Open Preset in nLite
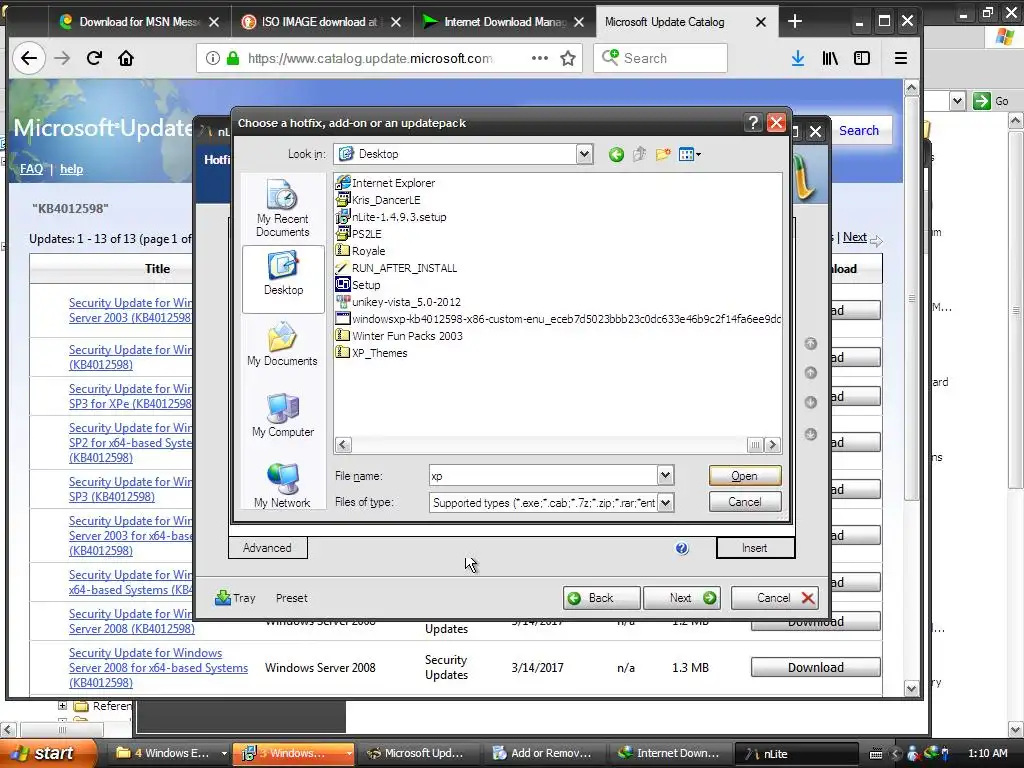 tap(291, 598)
